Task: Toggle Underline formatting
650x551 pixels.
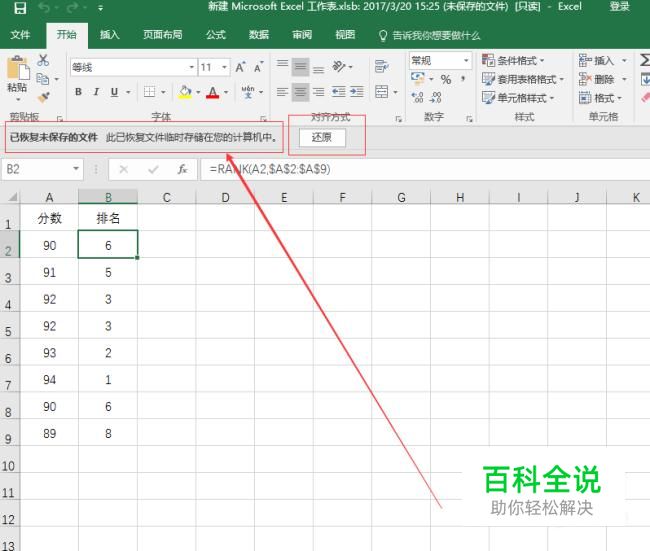Action: pyautogui.click(x=114, y=92)
